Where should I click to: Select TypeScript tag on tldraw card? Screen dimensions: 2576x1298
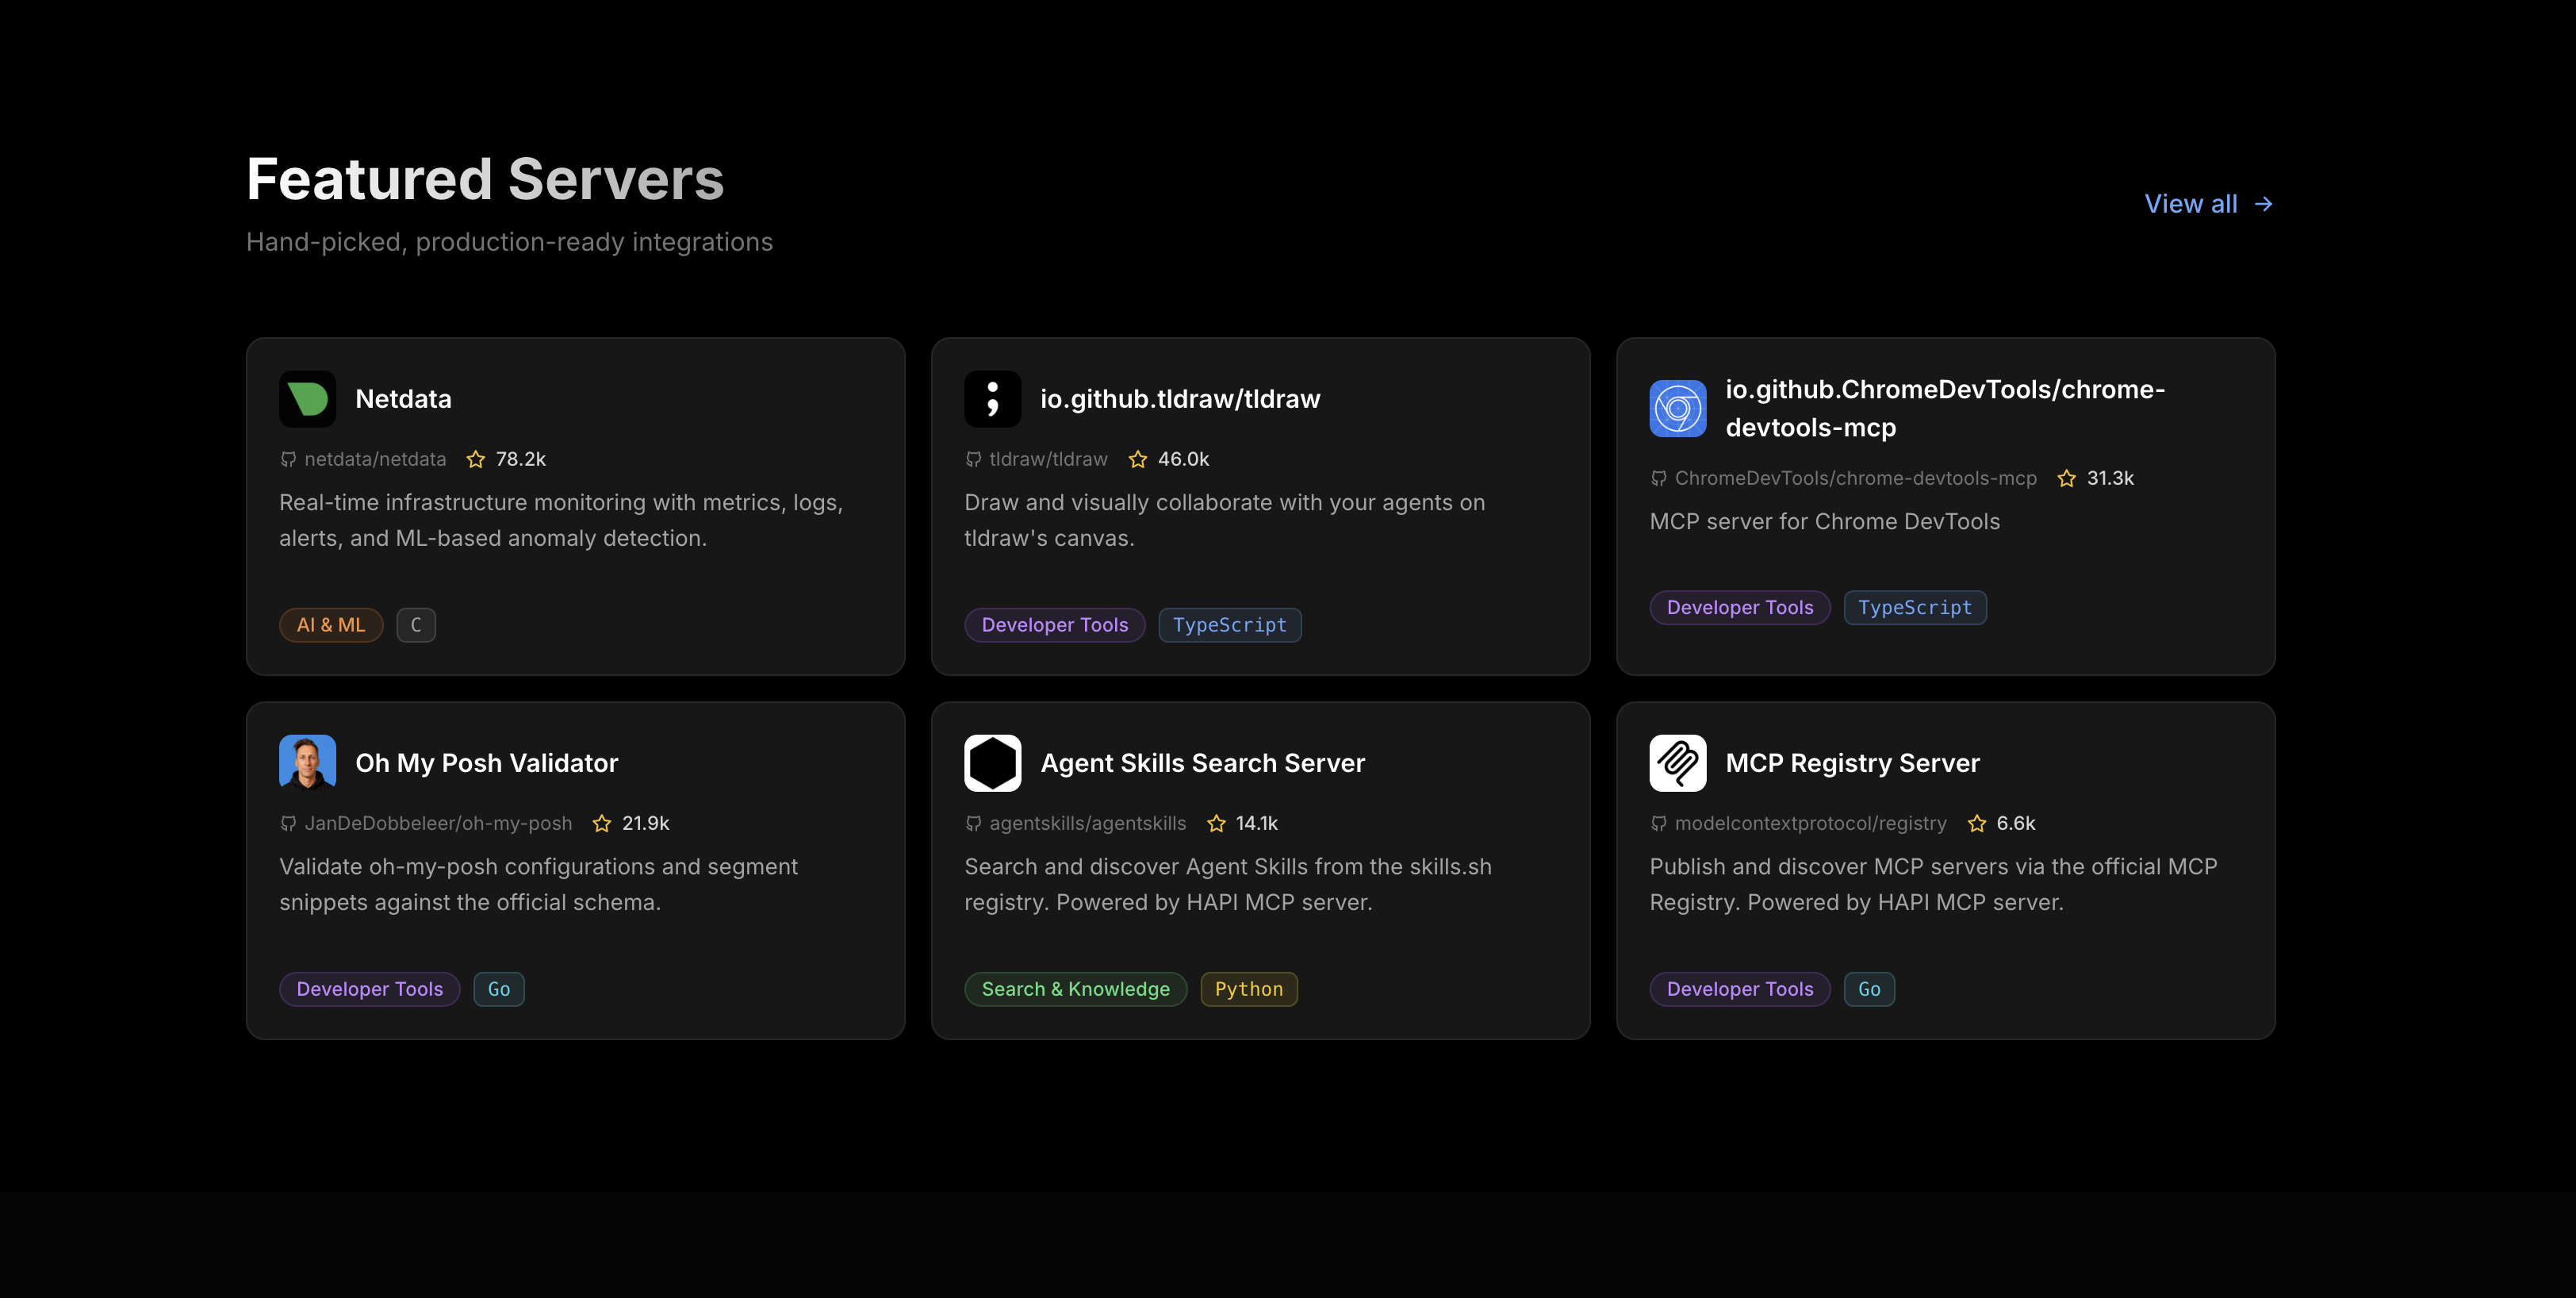(x=1230, y=625)
